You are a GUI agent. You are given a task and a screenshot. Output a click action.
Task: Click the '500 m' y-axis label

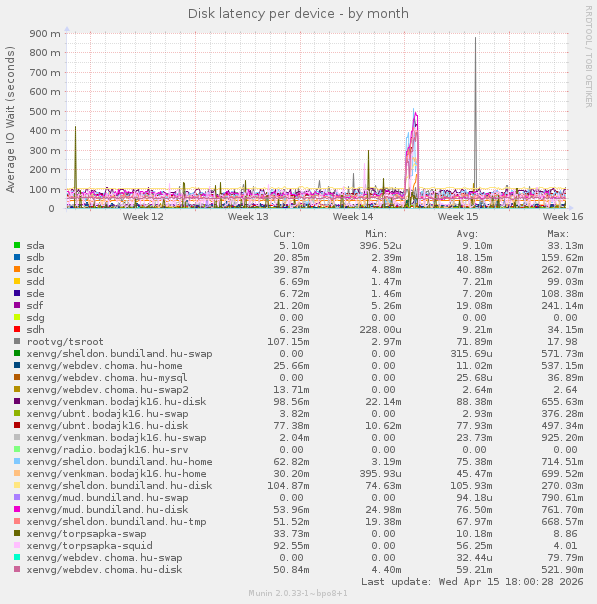[45, 112]
